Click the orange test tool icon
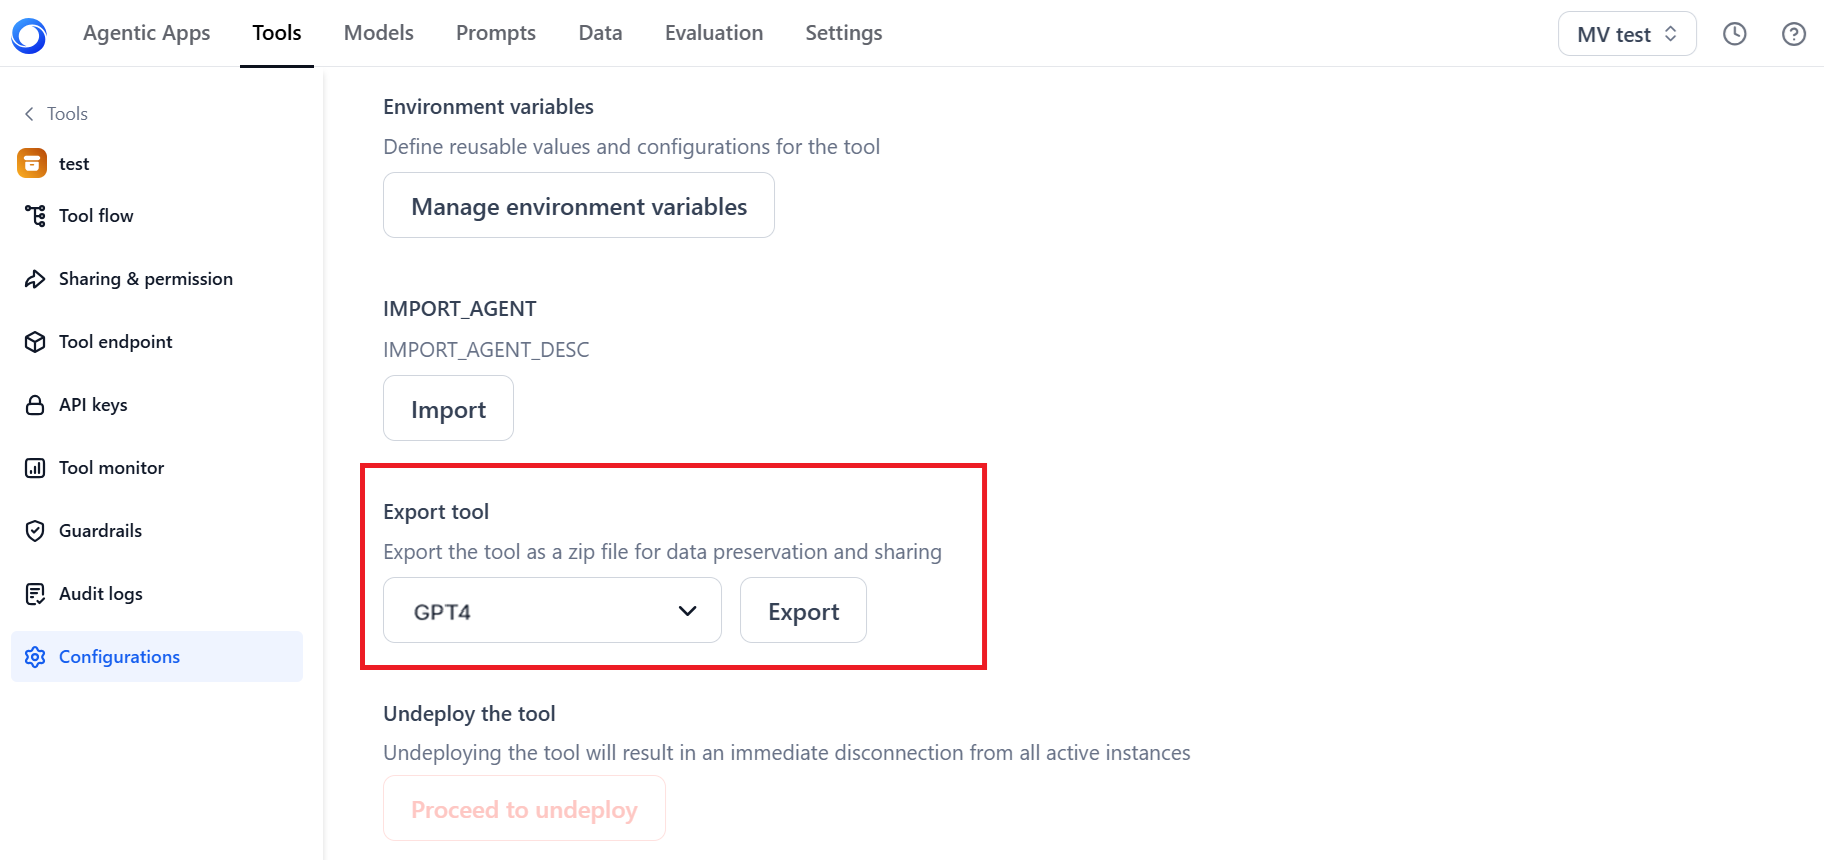This screenshot has width=1824, height=860. 32,163
